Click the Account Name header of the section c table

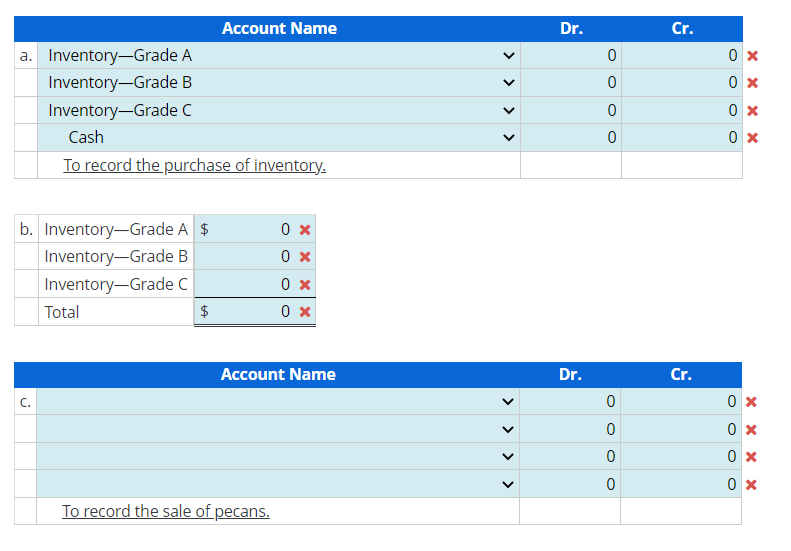278,374
